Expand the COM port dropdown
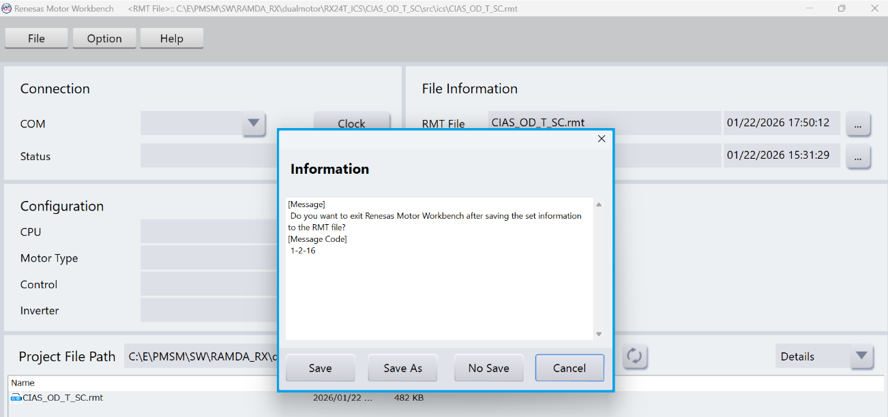The width and height of the screenshot is (888, 417). (254, 123)
